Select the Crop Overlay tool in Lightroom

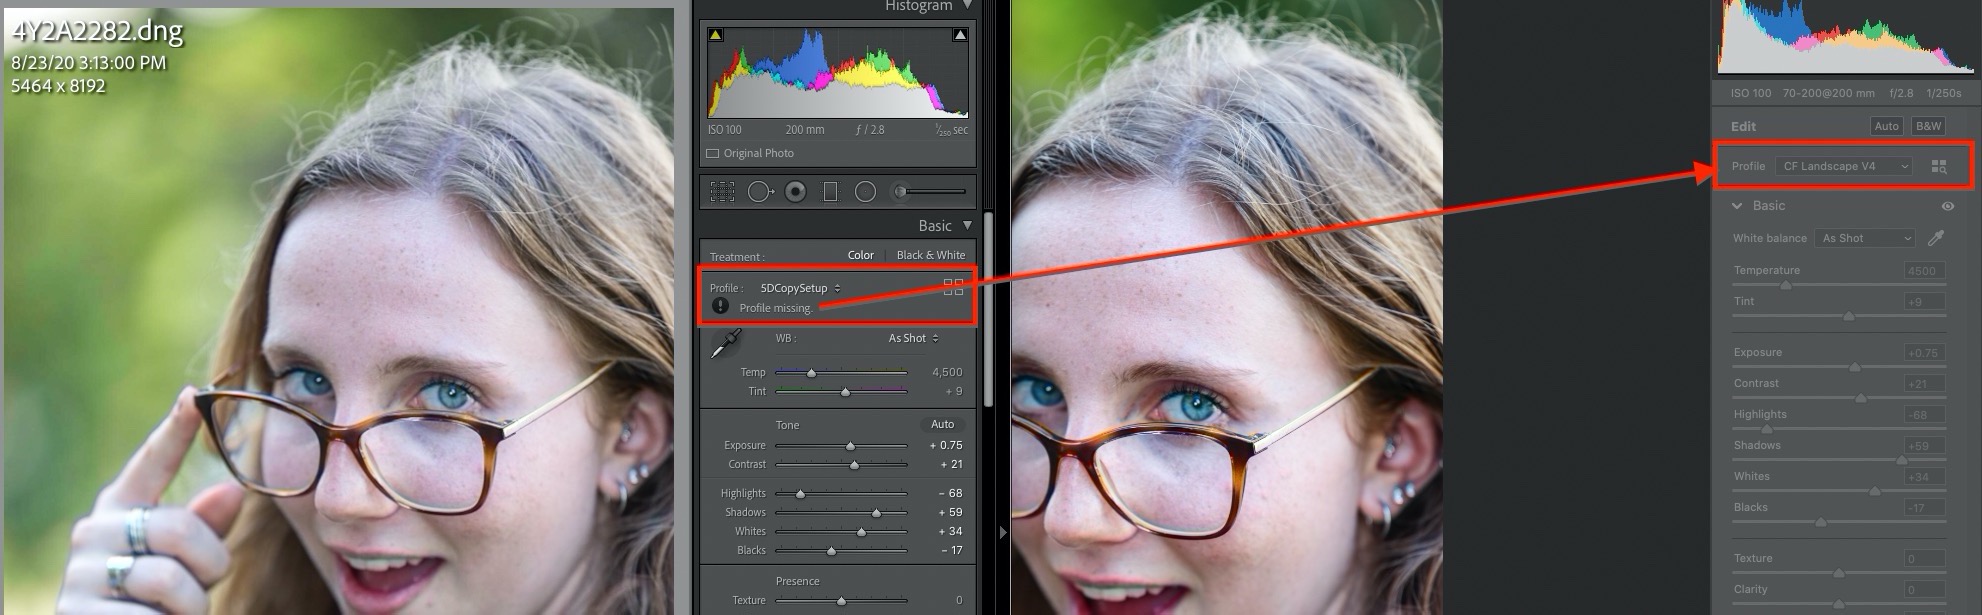pyautogui.click(x=722, y=191)
